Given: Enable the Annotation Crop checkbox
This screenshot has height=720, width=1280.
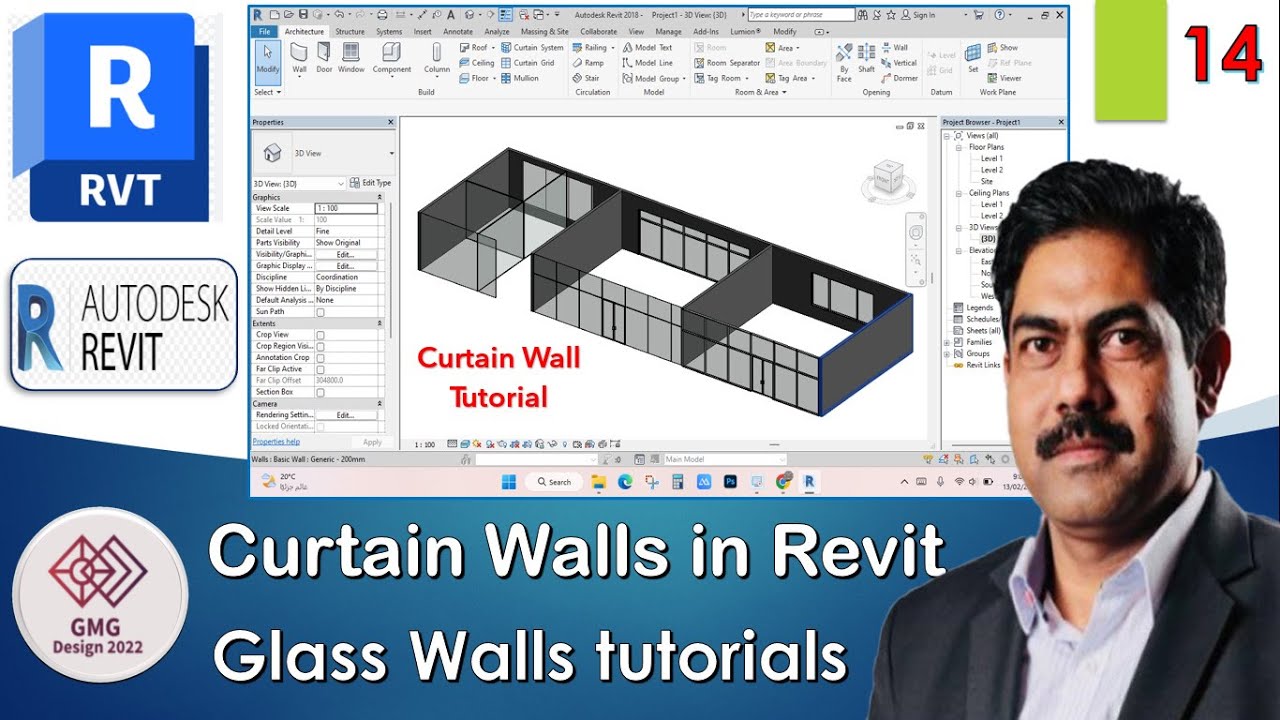Looking at the screenshot, I should pos(320,358).
